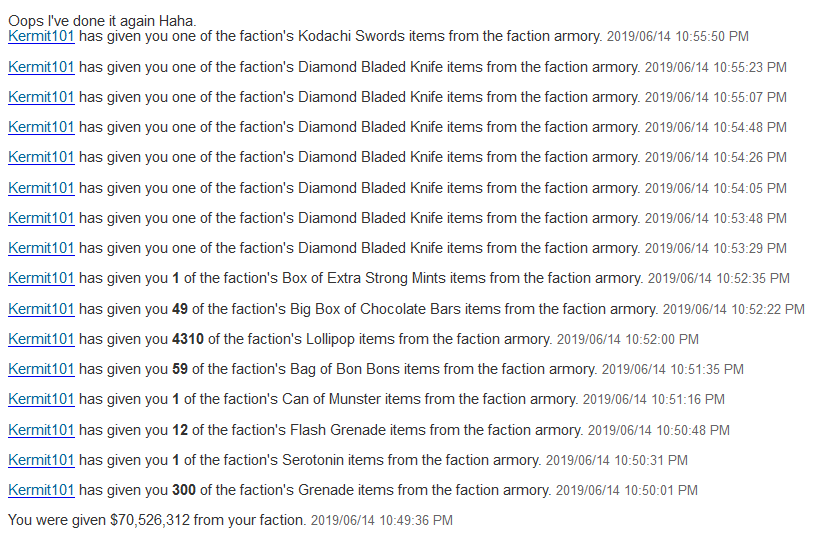The image size is (818, 540).
Task: Open Kermit101 link at 10:55:07 PM entry
Action: [x=41, y=97]
